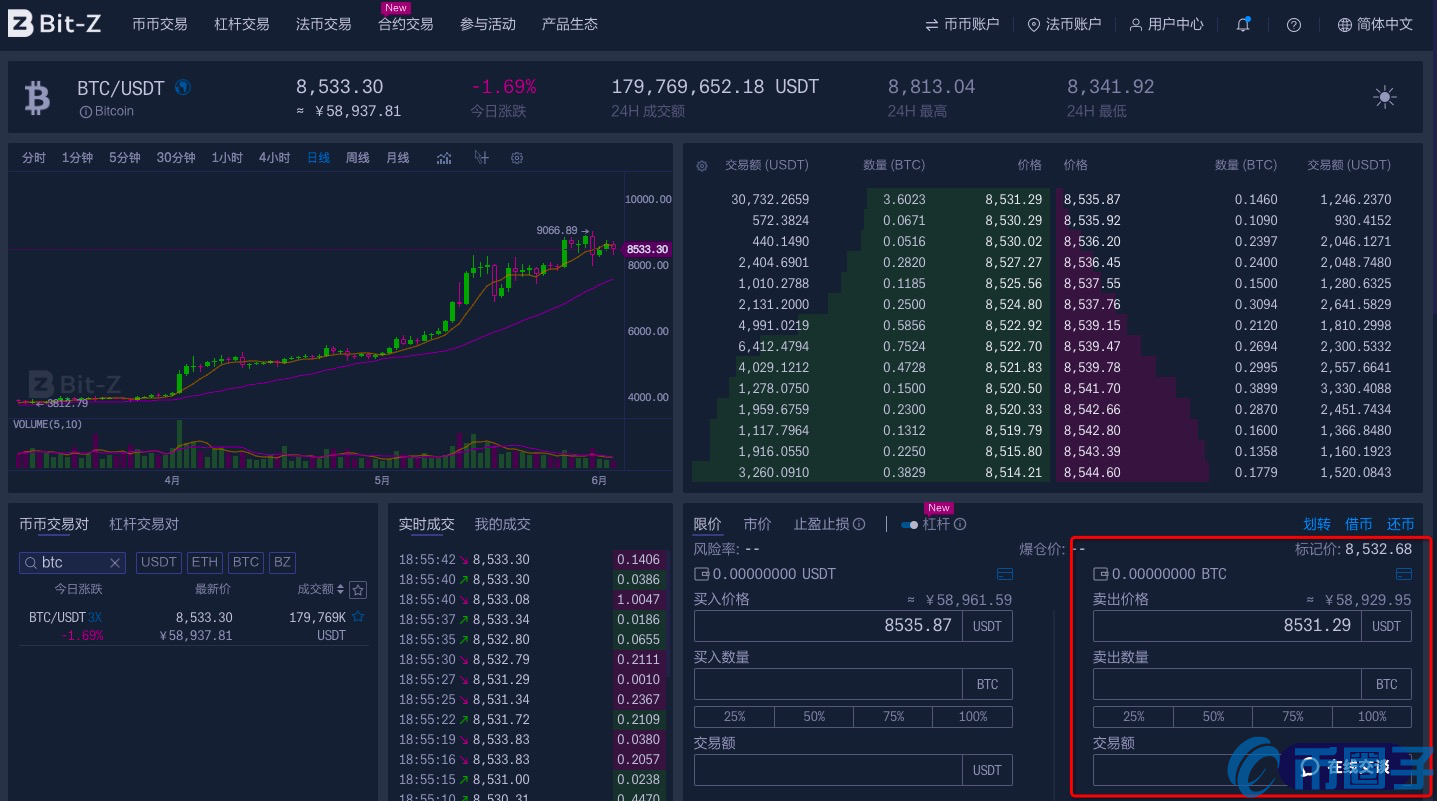
Task: Click the 买入数量 input field
Action: click(828, 685)
